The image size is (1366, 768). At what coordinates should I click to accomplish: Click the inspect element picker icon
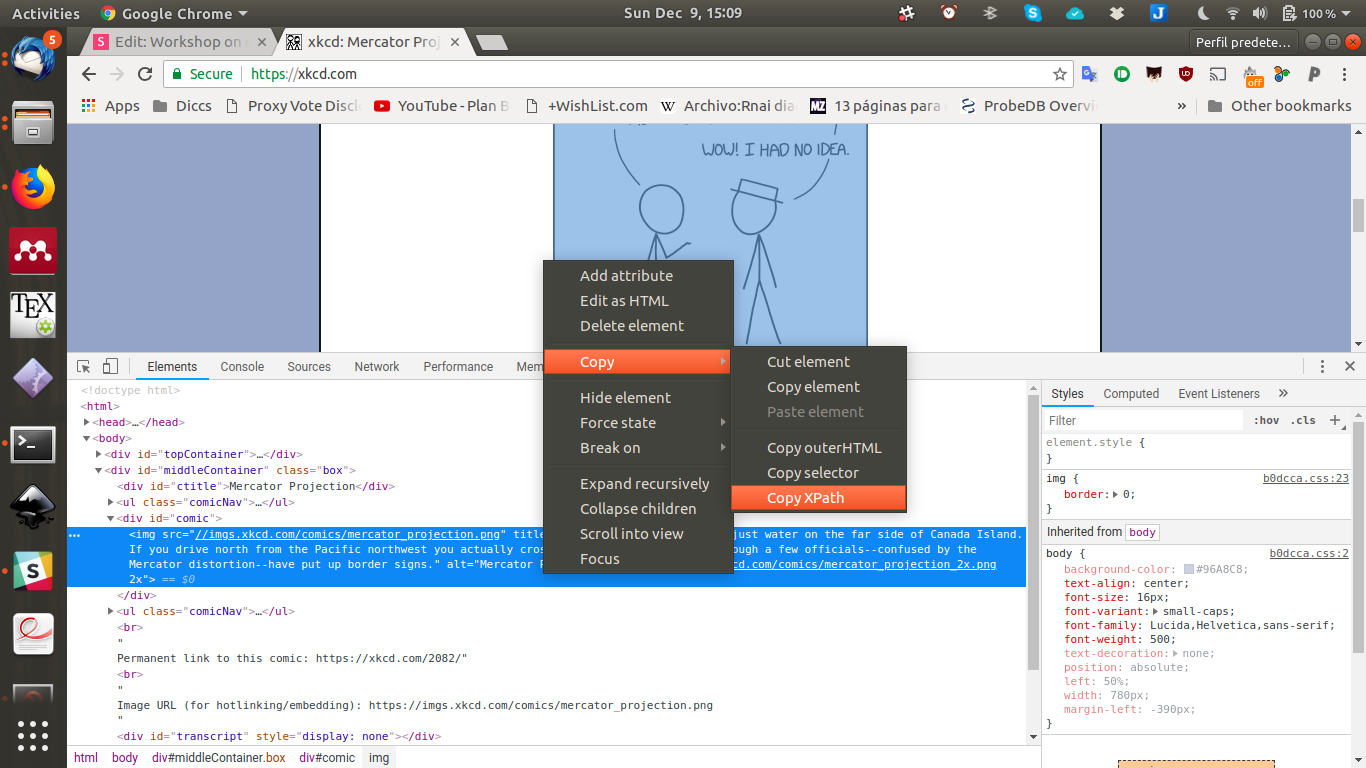click(x=84, y=367)
